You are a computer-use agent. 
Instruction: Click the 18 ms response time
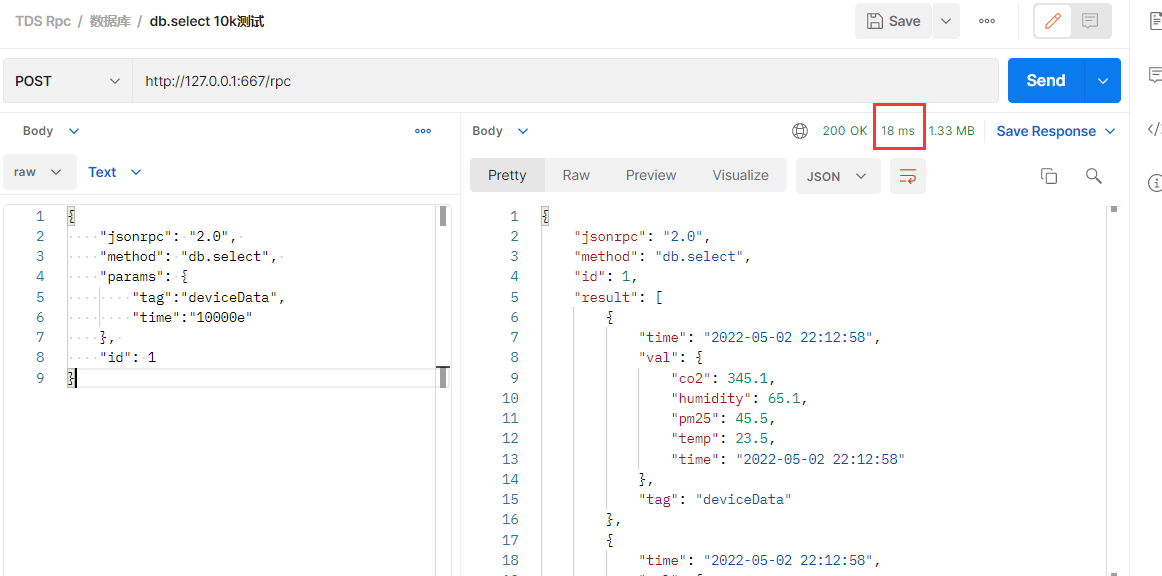pos(897,131)
